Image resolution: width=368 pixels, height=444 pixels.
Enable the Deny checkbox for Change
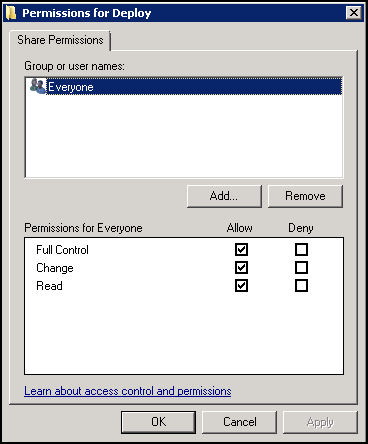pyautogui.click(x=301, y=267)
